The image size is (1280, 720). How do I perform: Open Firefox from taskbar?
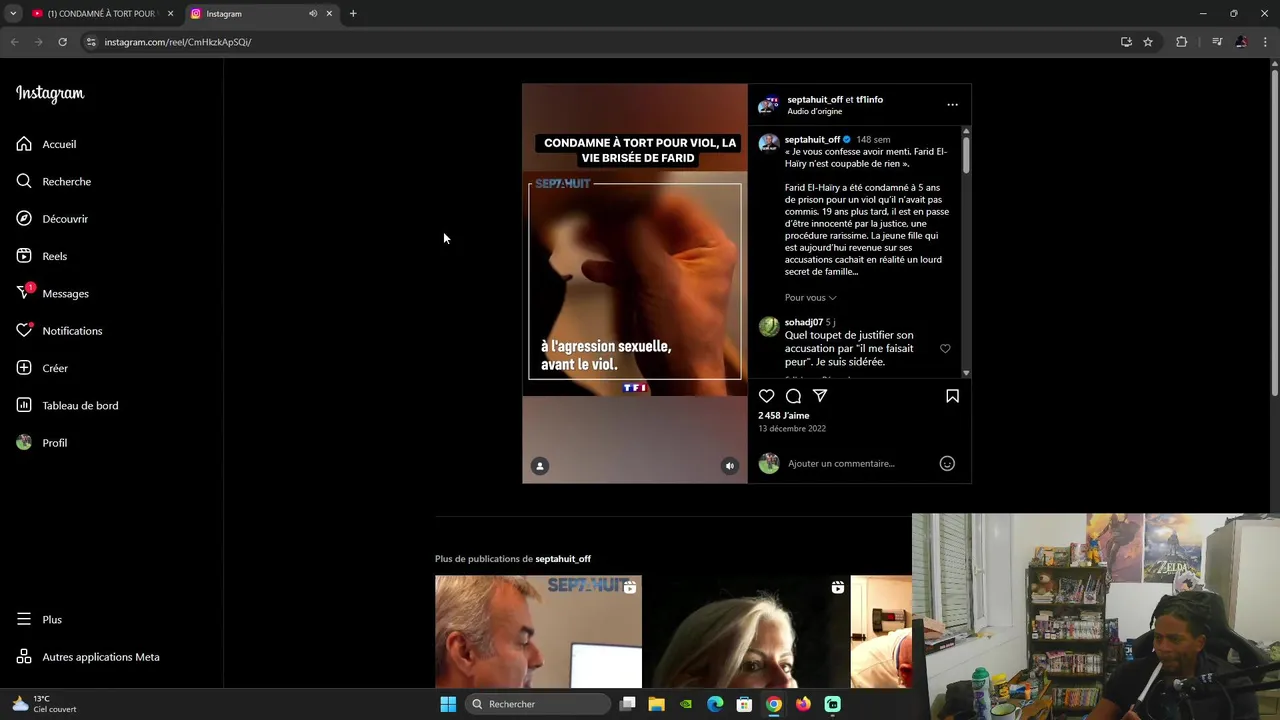point(803,704)
